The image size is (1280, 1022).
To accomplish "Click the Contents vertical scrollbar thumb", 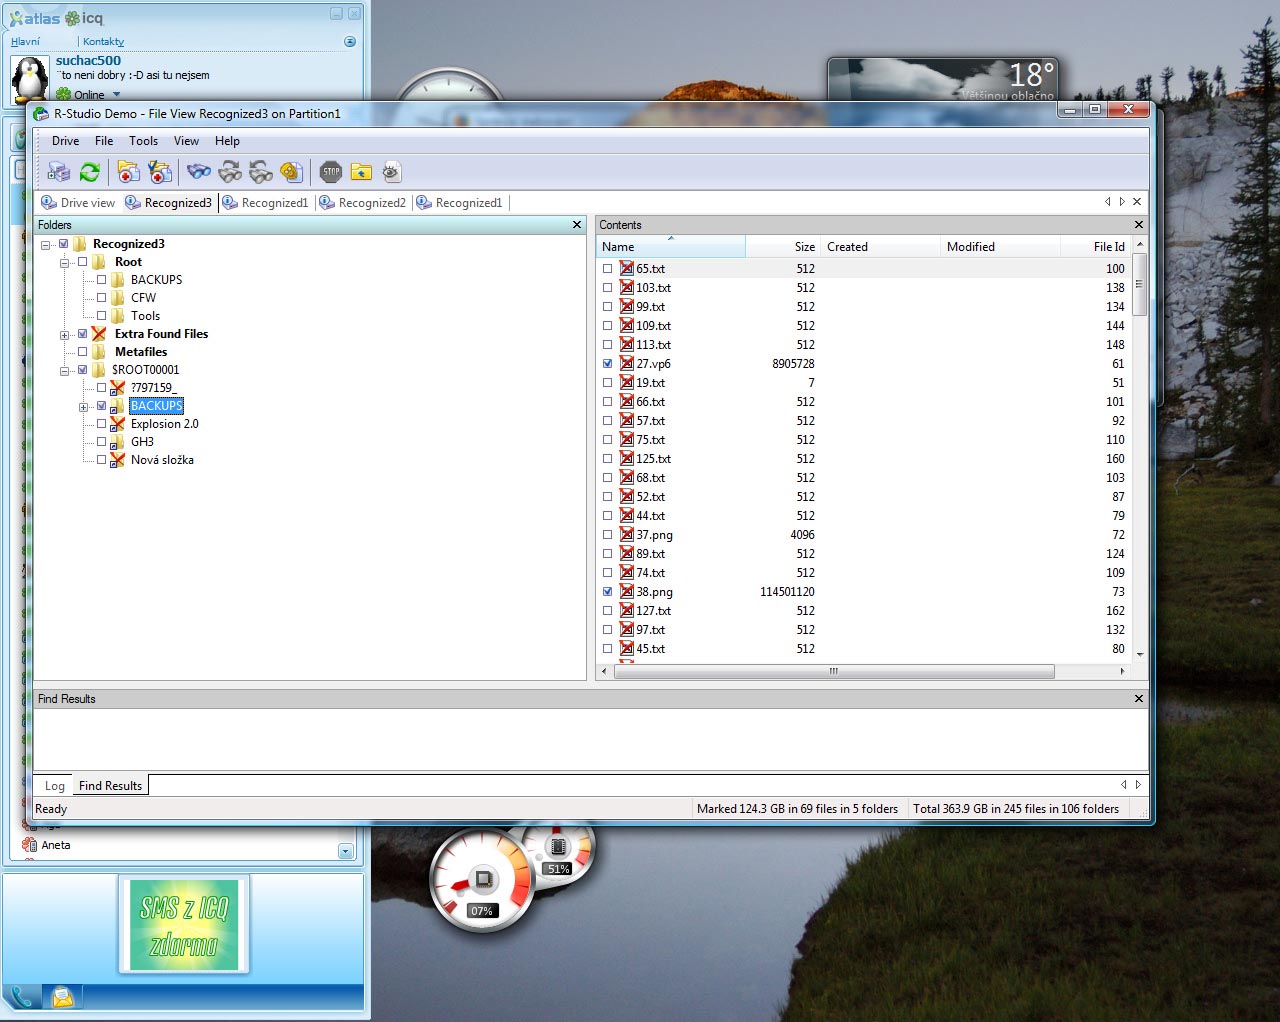I will pyautogui.click(x=1139, y=286).
